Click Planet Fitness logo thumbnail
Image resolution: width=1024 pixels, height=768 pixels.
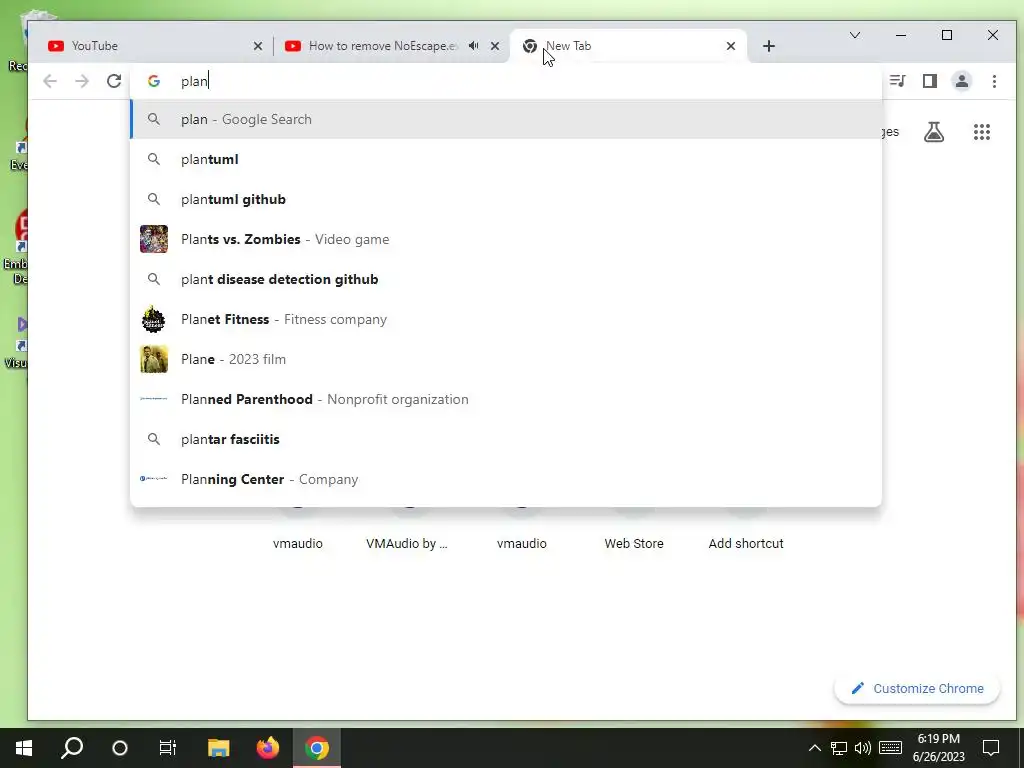tap(154, 319)
